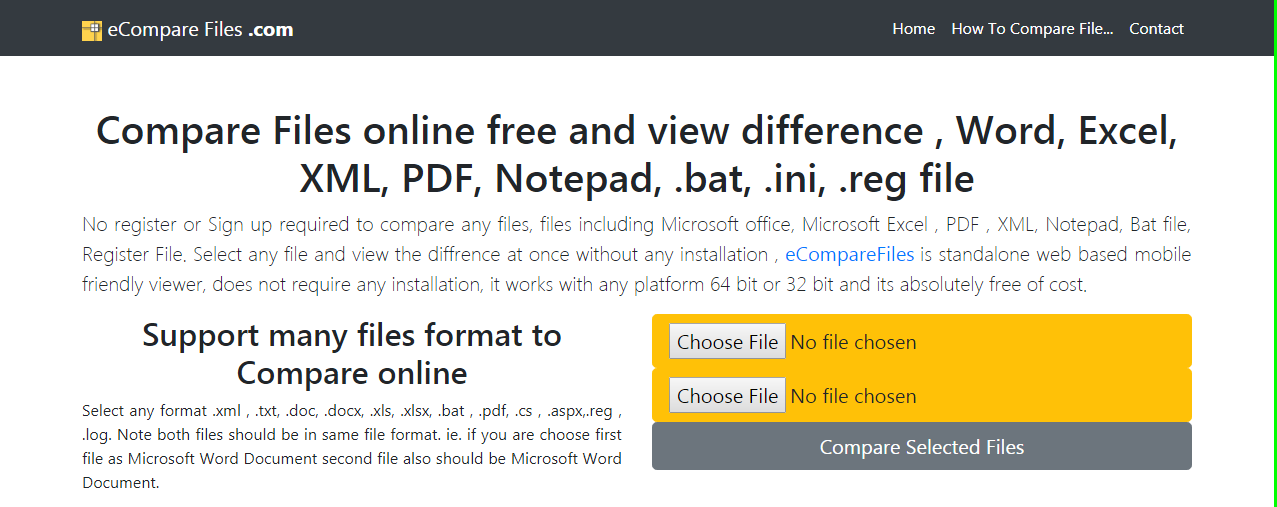The height and width of the screenshot is (507, 1277).
Task: Click the main Compare Files online free heading
Action: tap(637, 155)
